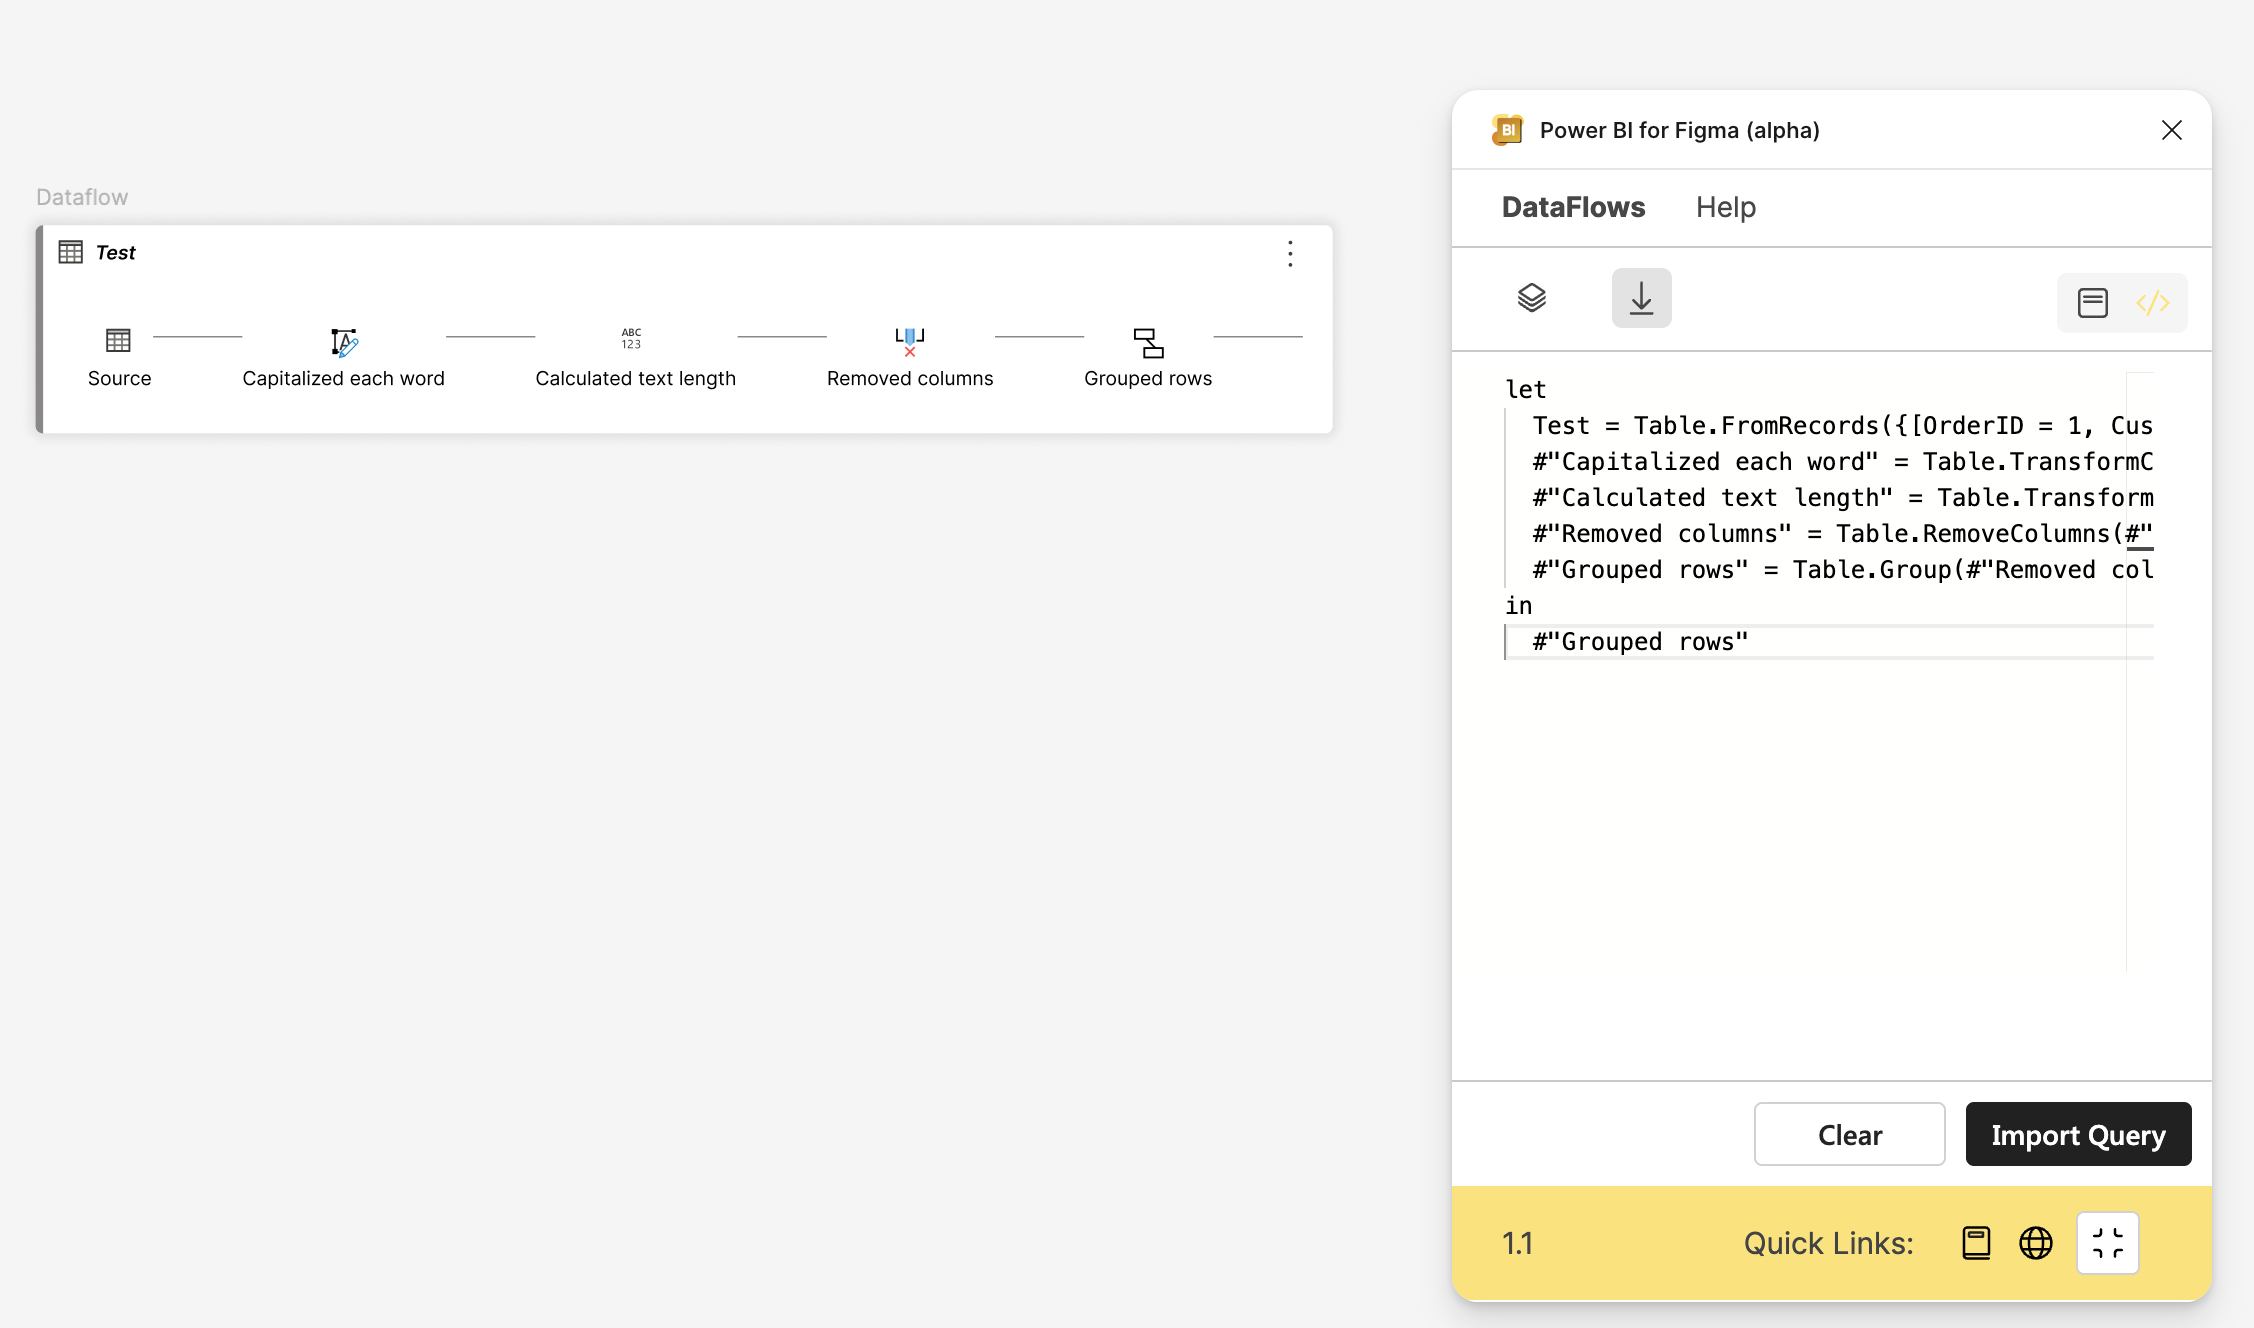
Task: Click the "Power BI for Figma (alpha)" title
Action: click(x=1679, y=130)
